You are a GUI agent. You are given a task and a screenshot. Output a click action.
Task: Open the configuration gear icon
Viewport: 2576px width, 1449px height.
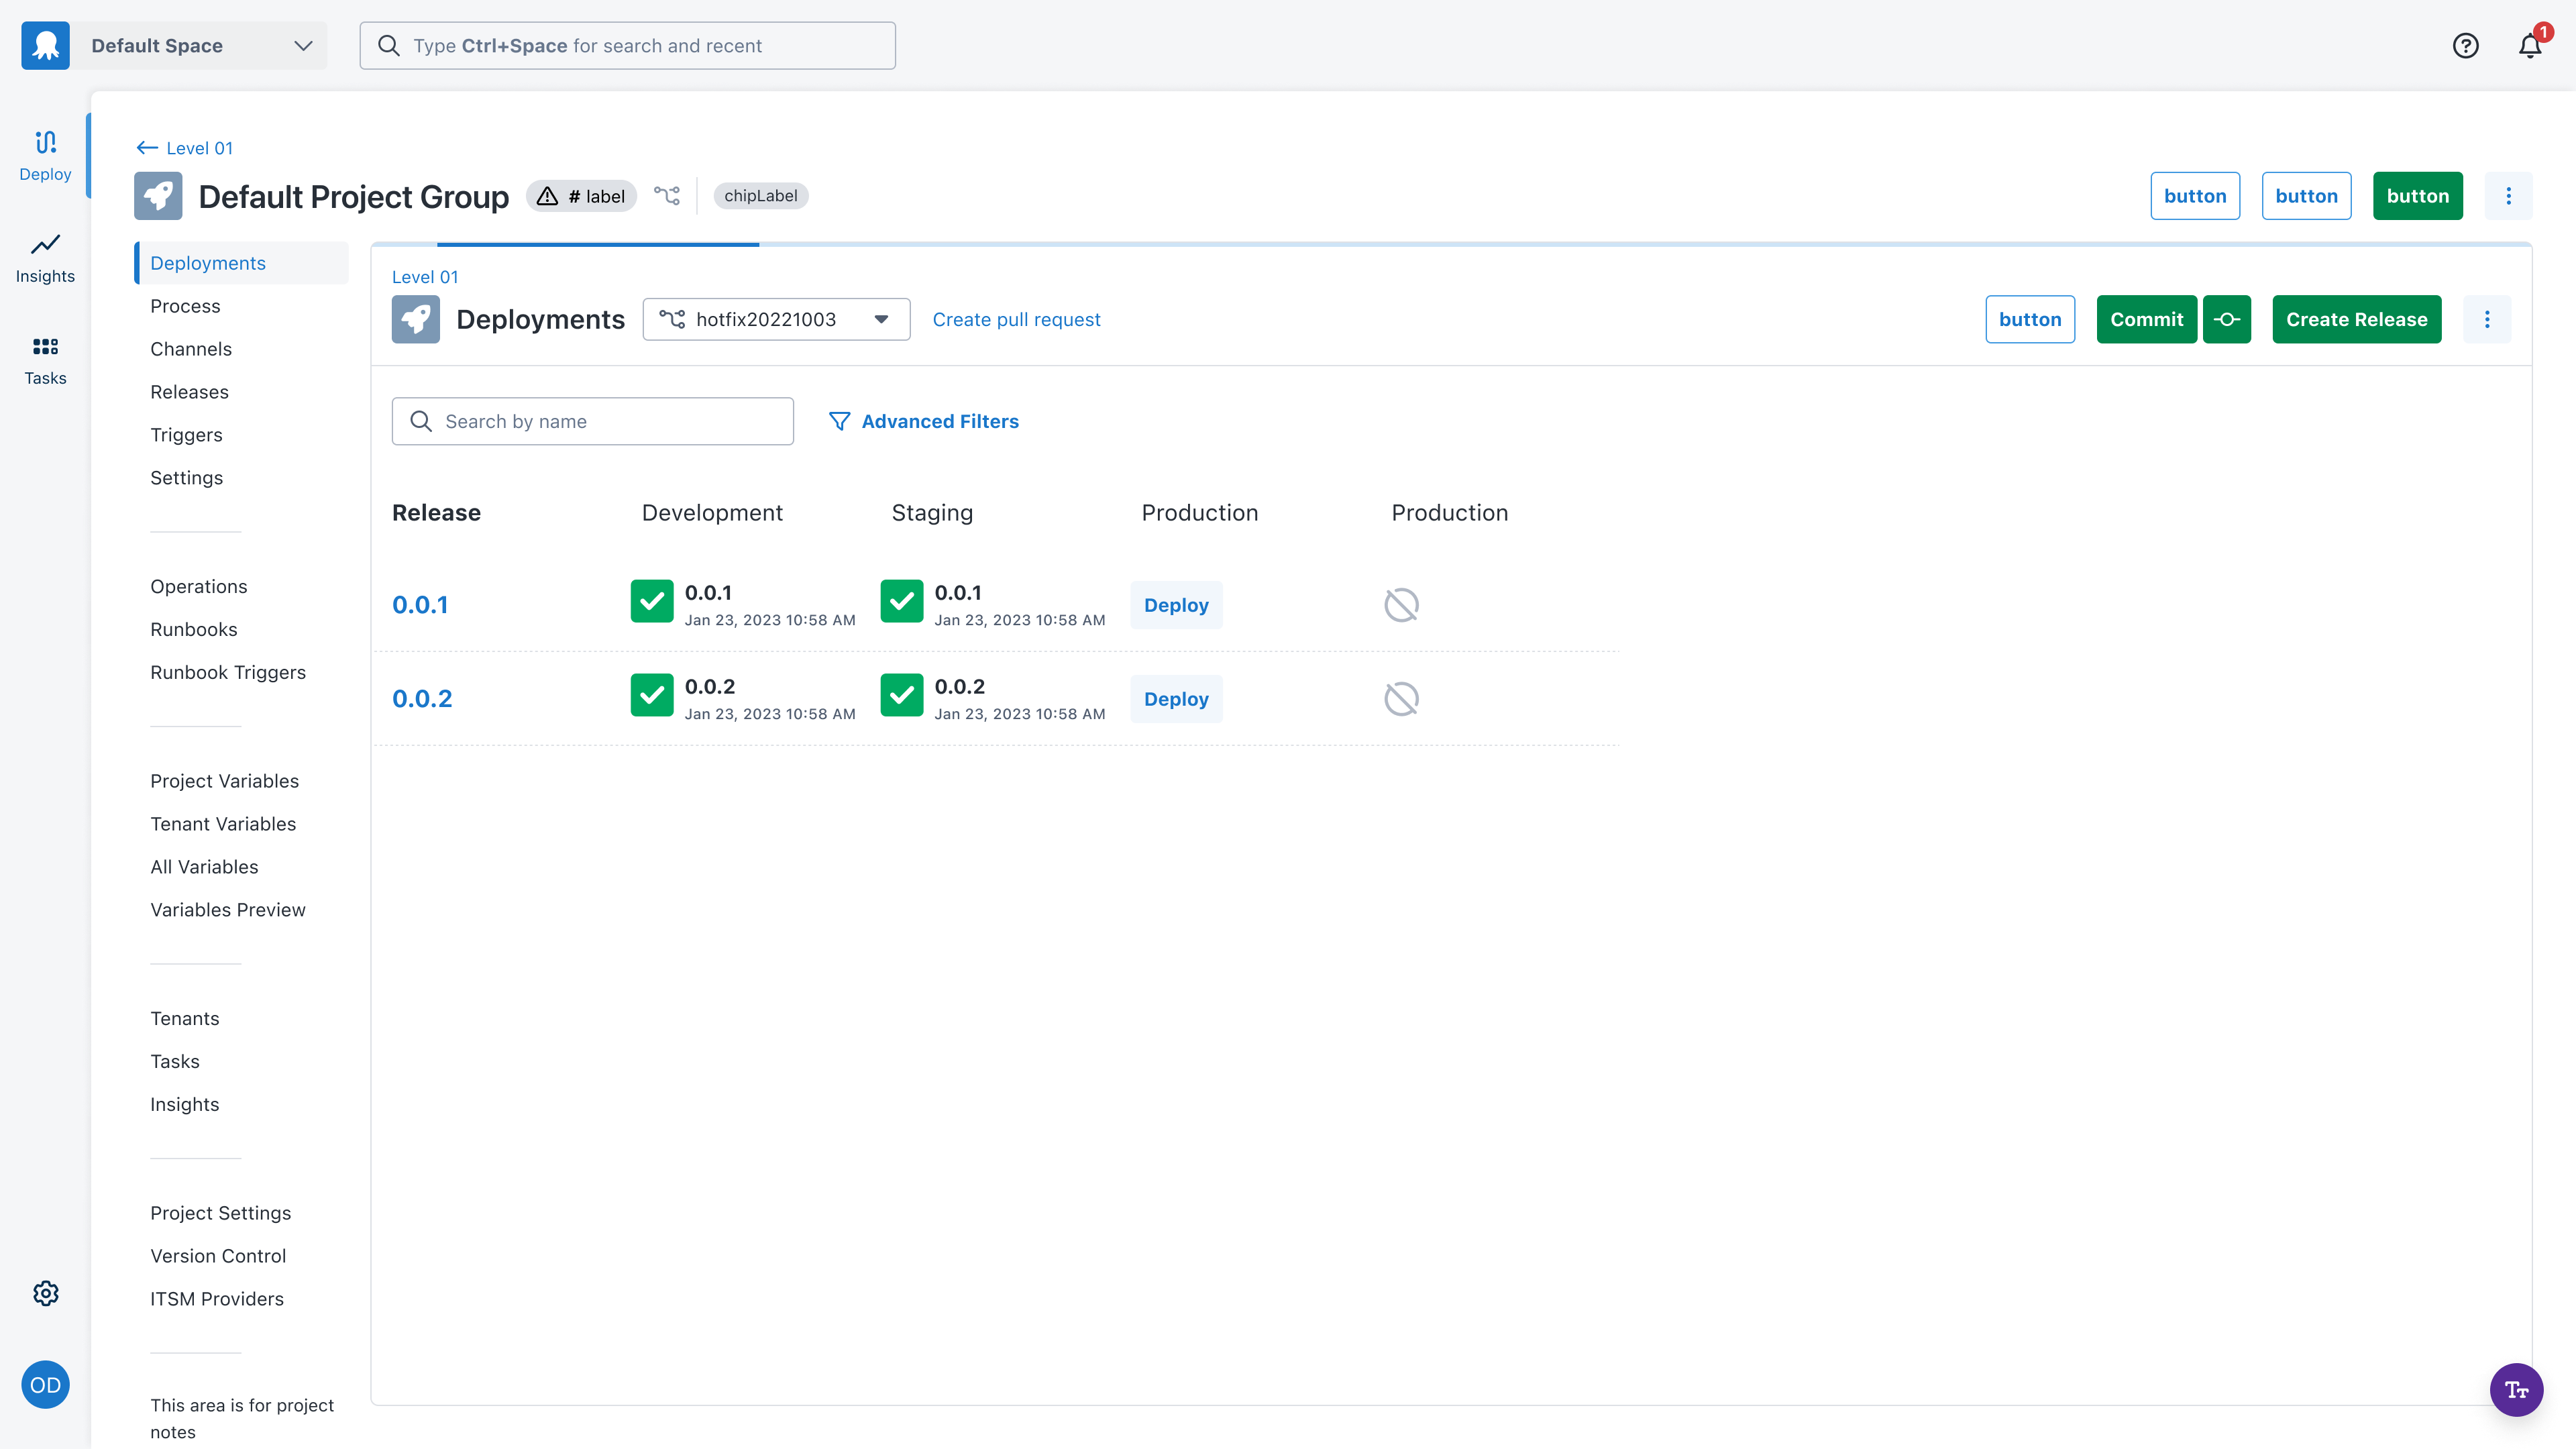45,1293
